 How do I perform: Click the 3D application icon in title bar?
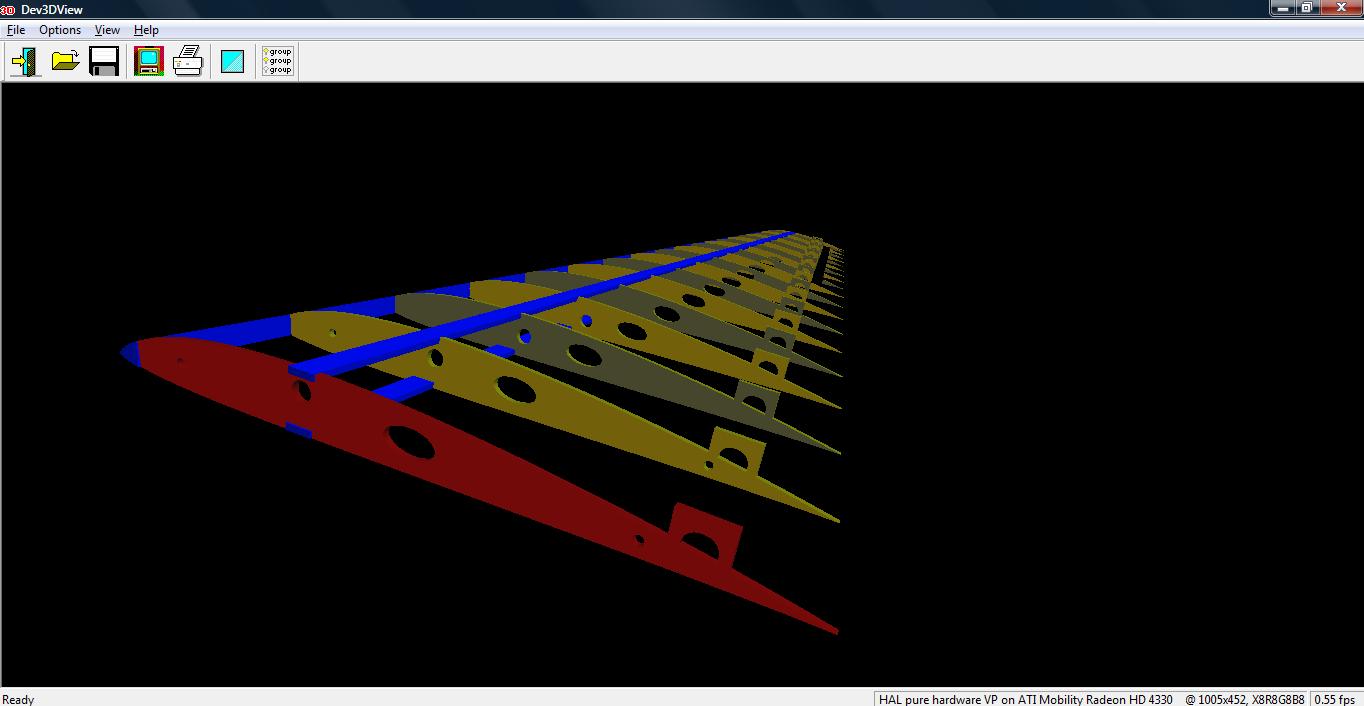[8, 9]
